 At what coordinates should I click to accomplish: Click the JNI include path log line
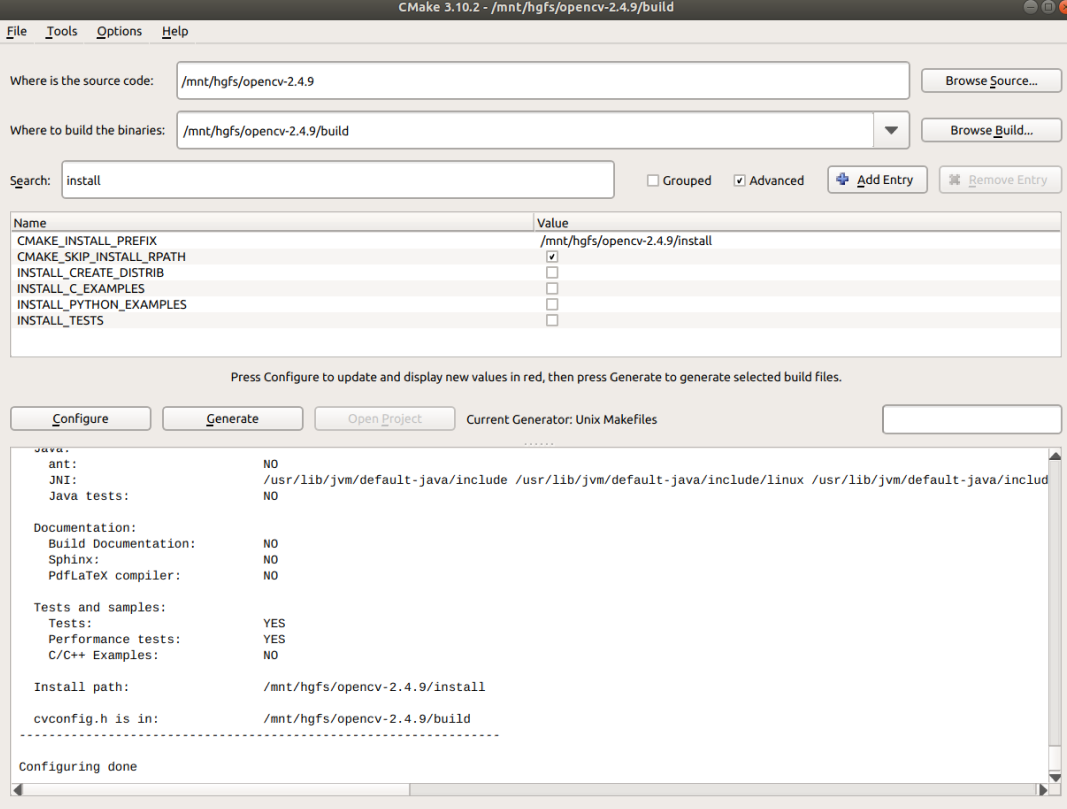[x=548, y=480]
